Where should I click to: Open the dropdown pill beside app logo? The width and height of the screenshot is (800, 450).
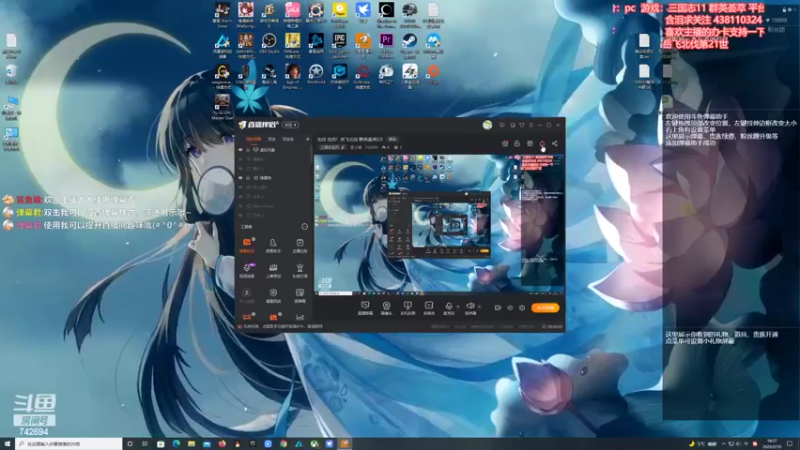click(291, 125)
